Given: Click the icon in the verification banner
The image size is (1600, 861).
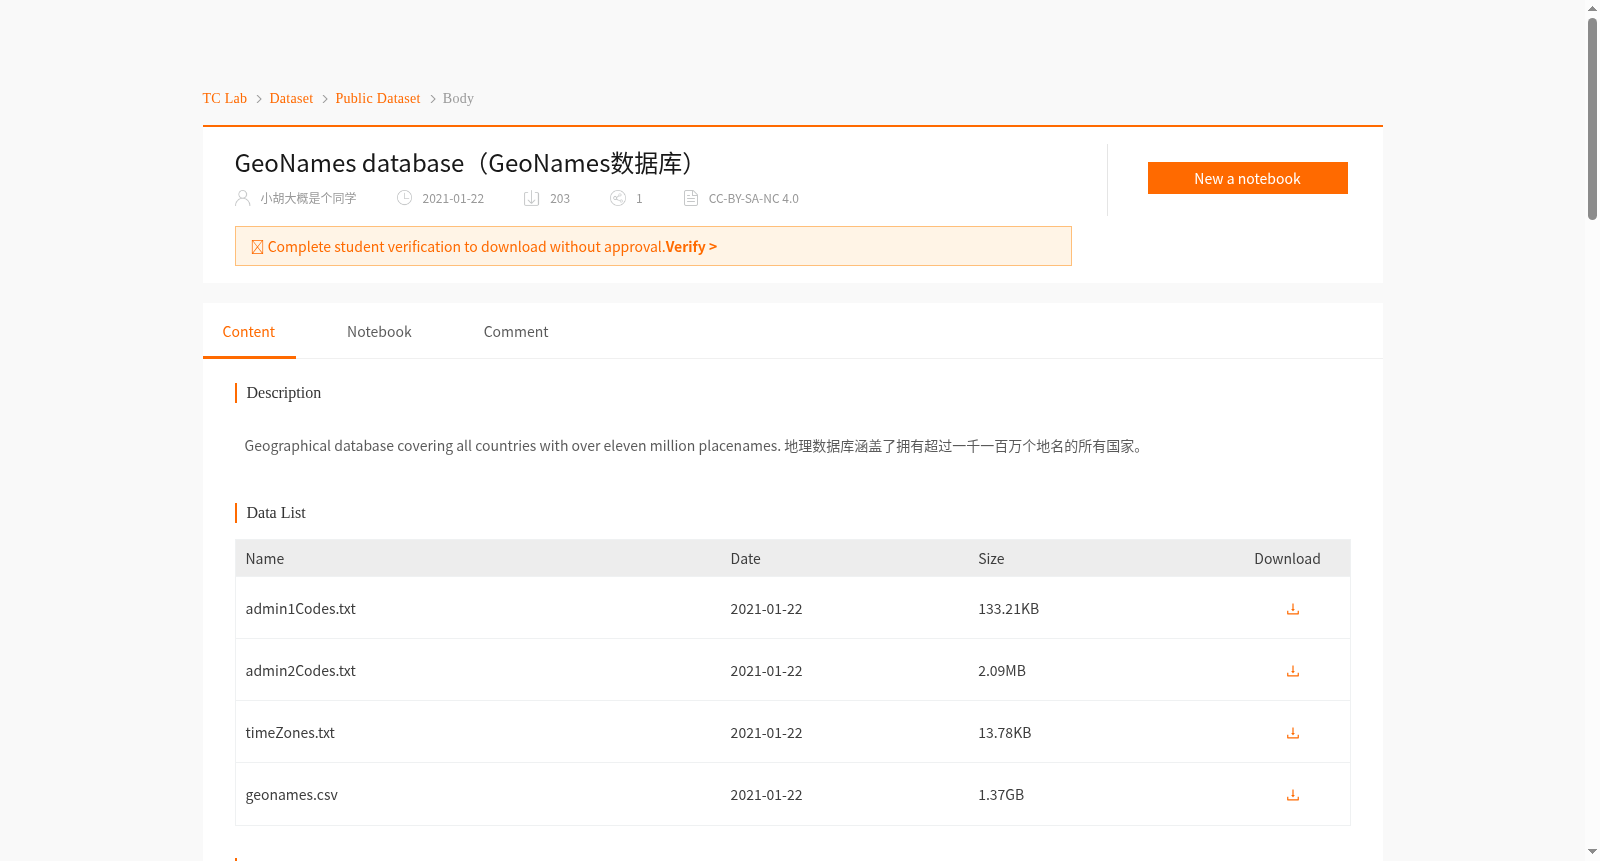Looking at the screenshot, I should (x=257, y=247).
